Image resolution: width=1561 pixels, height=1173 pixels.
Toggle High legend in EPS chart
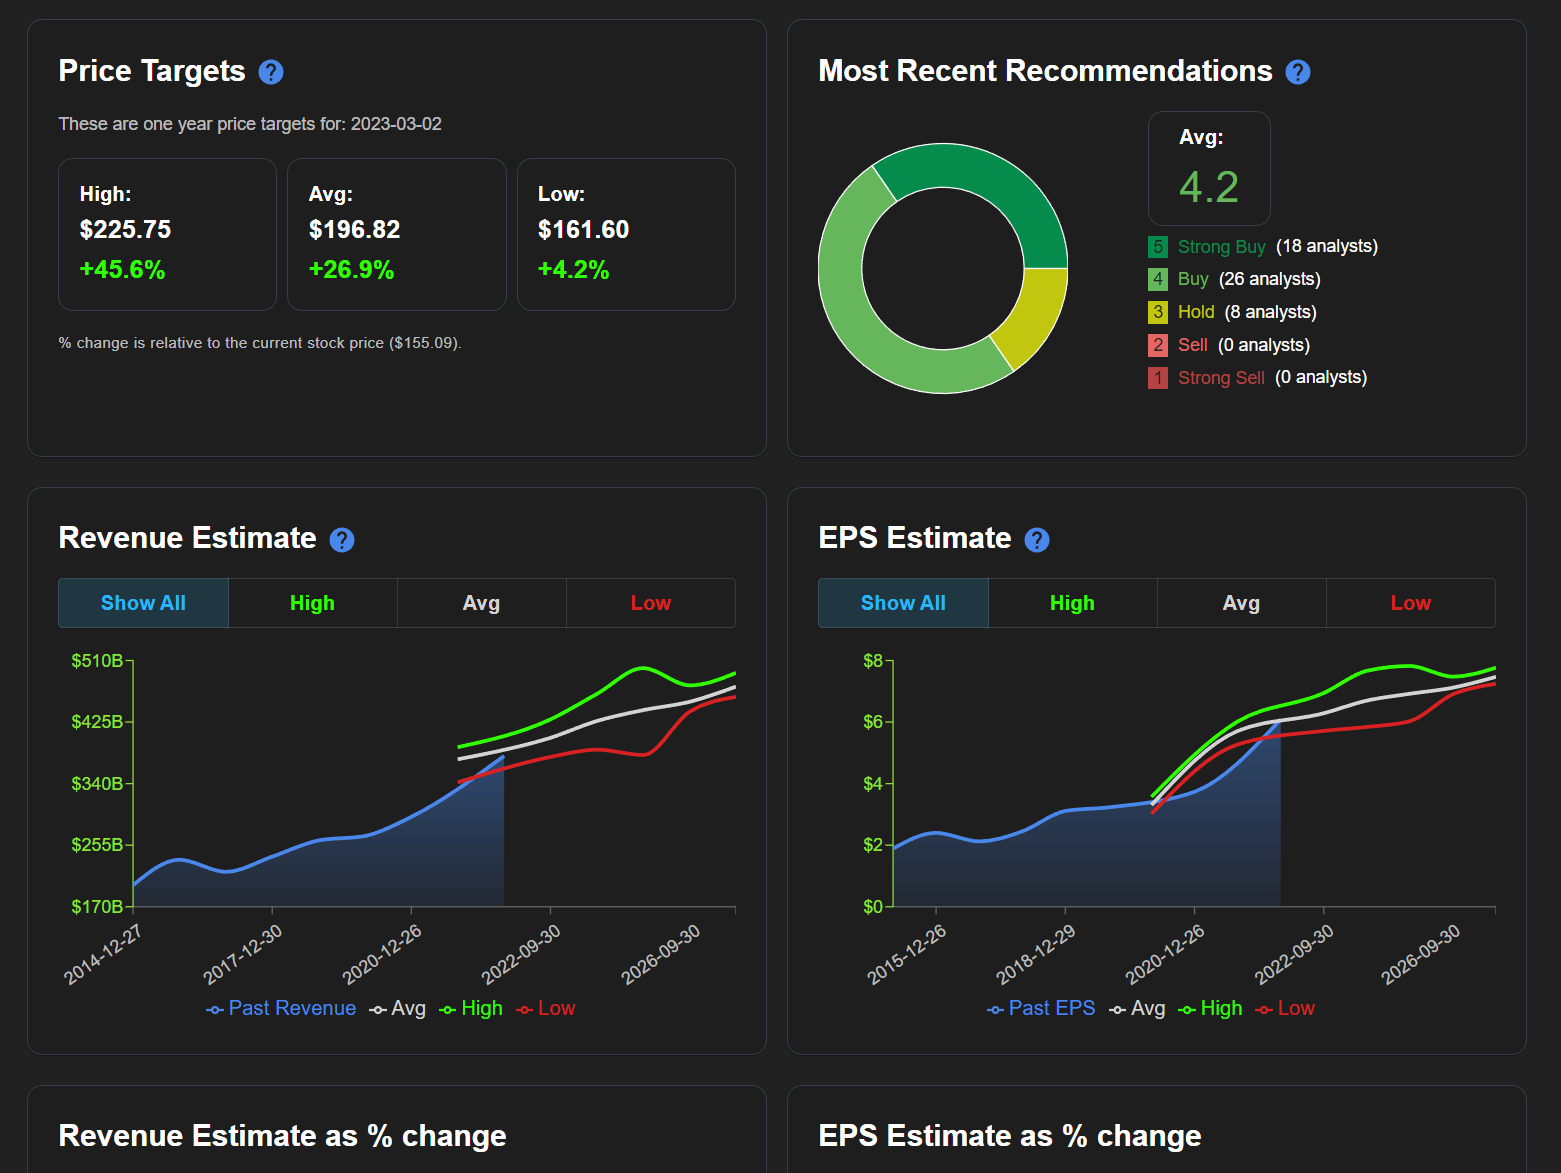[x=1210, y=1008]
